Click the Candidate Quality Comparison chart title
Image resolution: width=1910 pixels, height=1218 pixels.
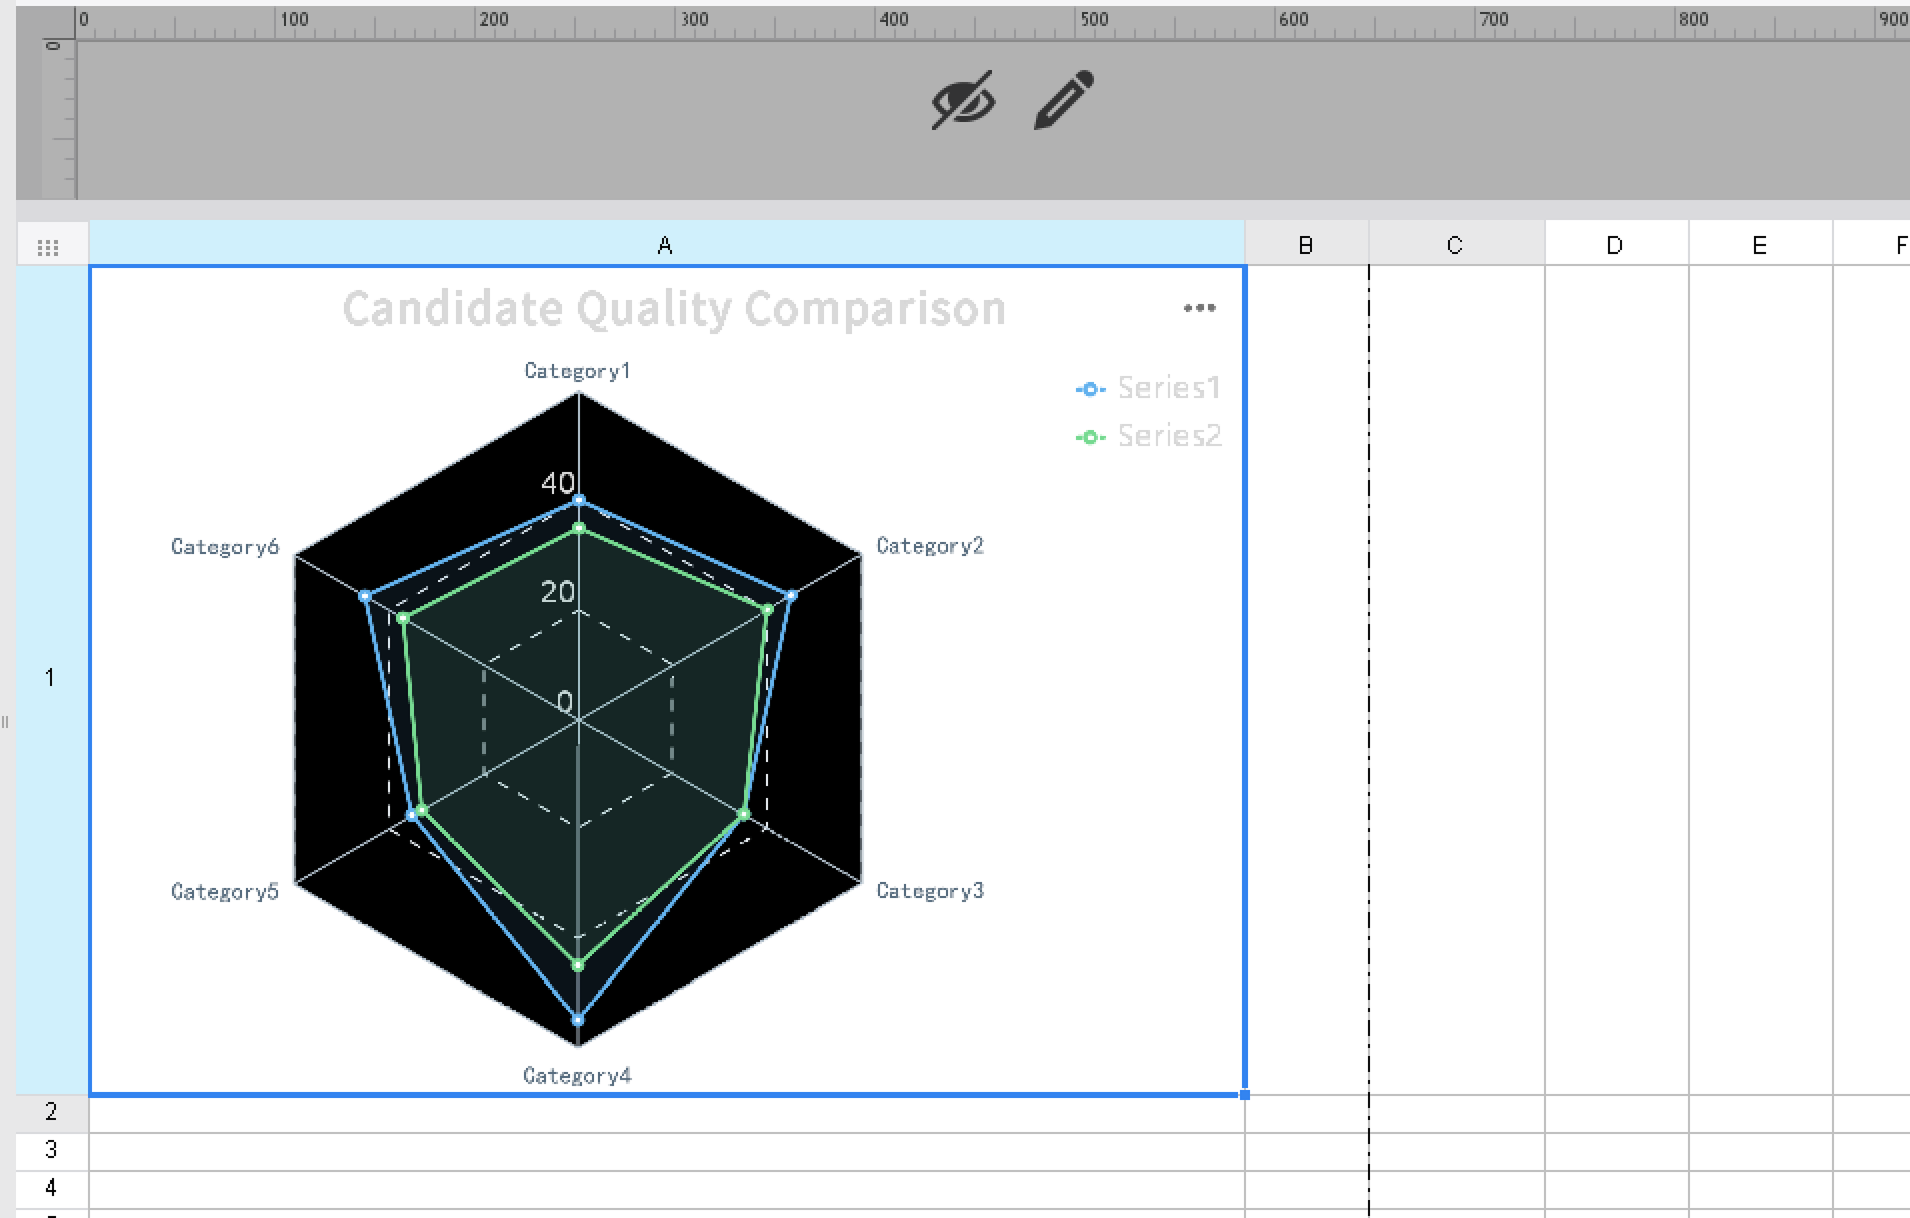coord(674,309)
